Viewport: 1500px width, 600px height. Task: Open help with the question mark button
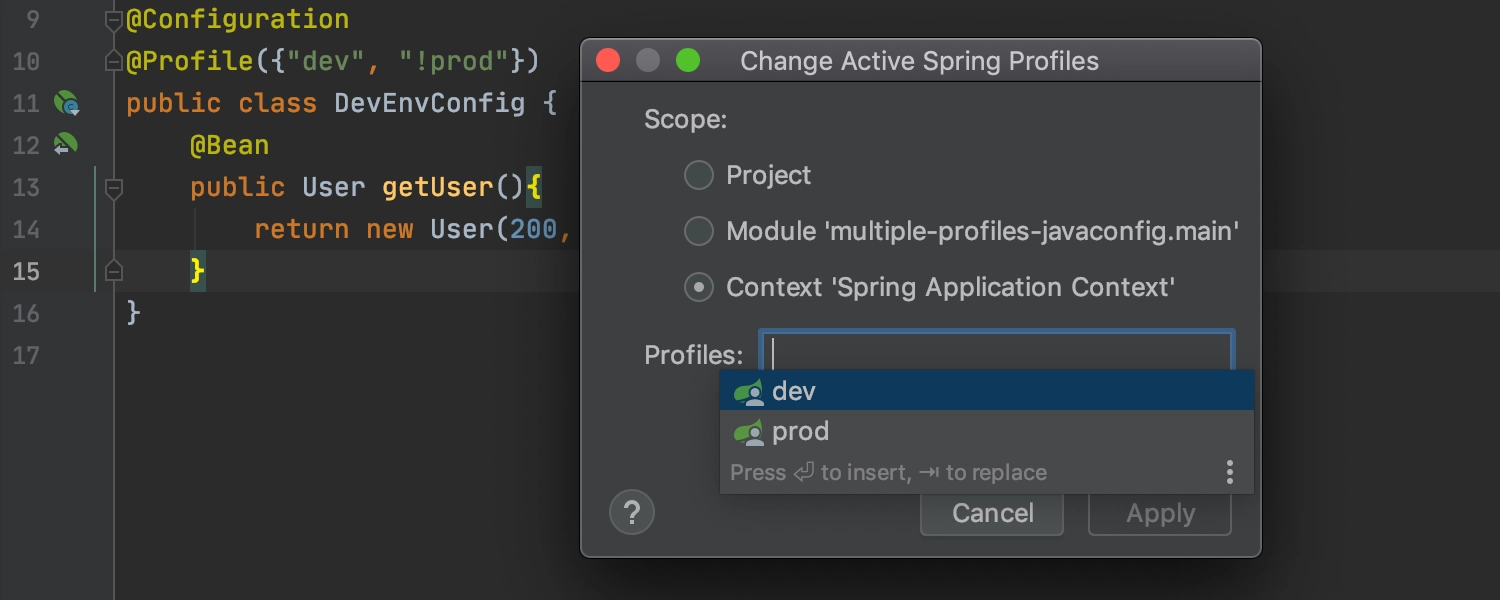click(x=632, y=513)
